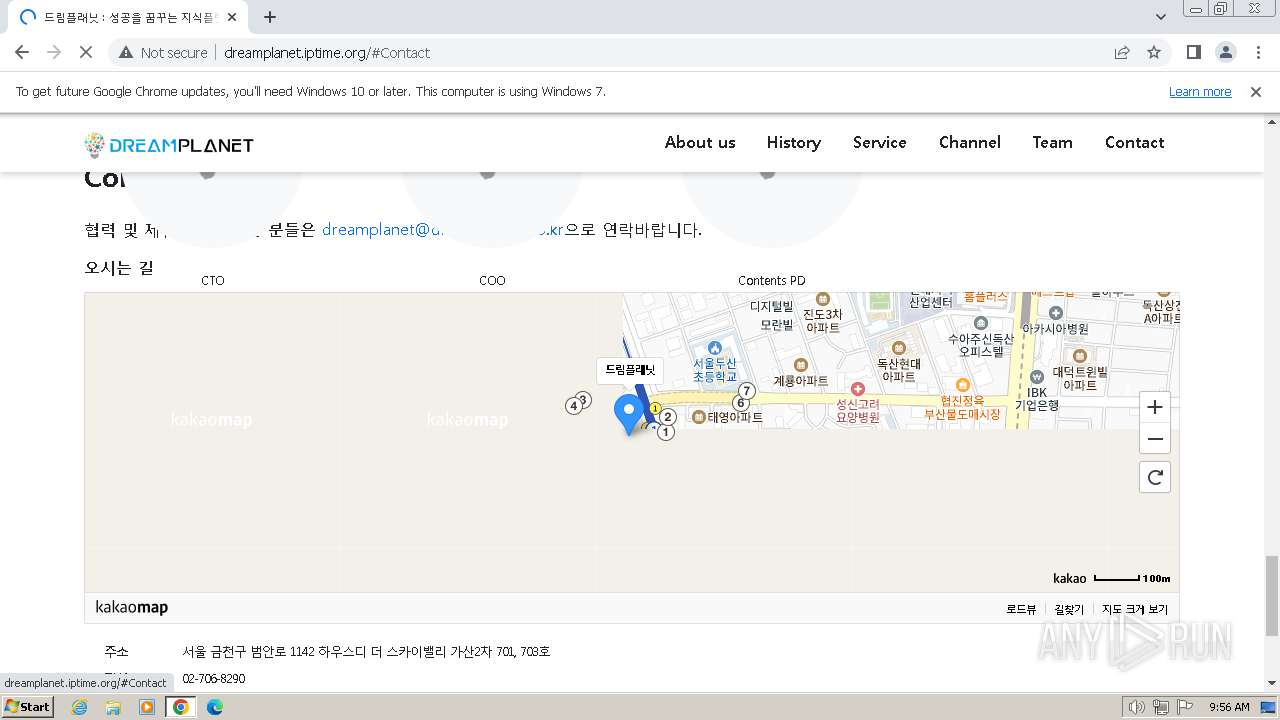Click the Dreamplanet logo
Screen dimensions: 1280x720
click(x=169, y=145)
